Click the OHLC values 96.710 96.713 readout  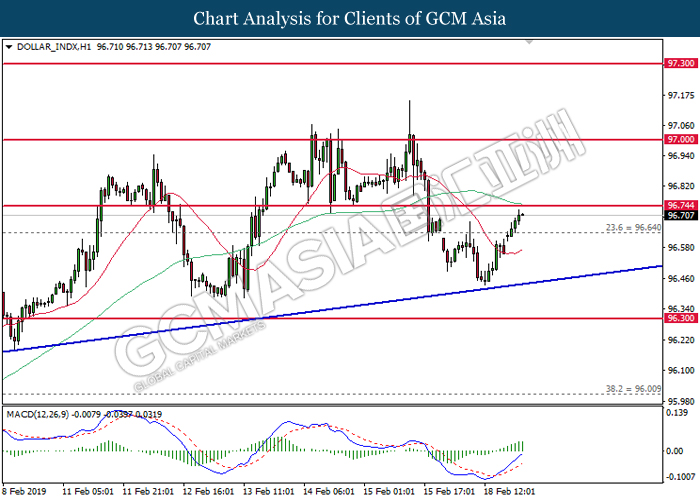154,47
